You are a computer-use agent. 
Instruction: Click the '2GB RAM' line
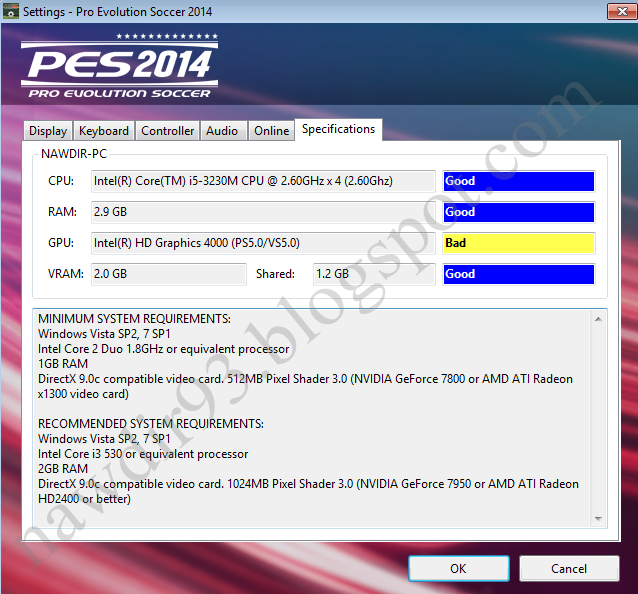pos(63,469)
